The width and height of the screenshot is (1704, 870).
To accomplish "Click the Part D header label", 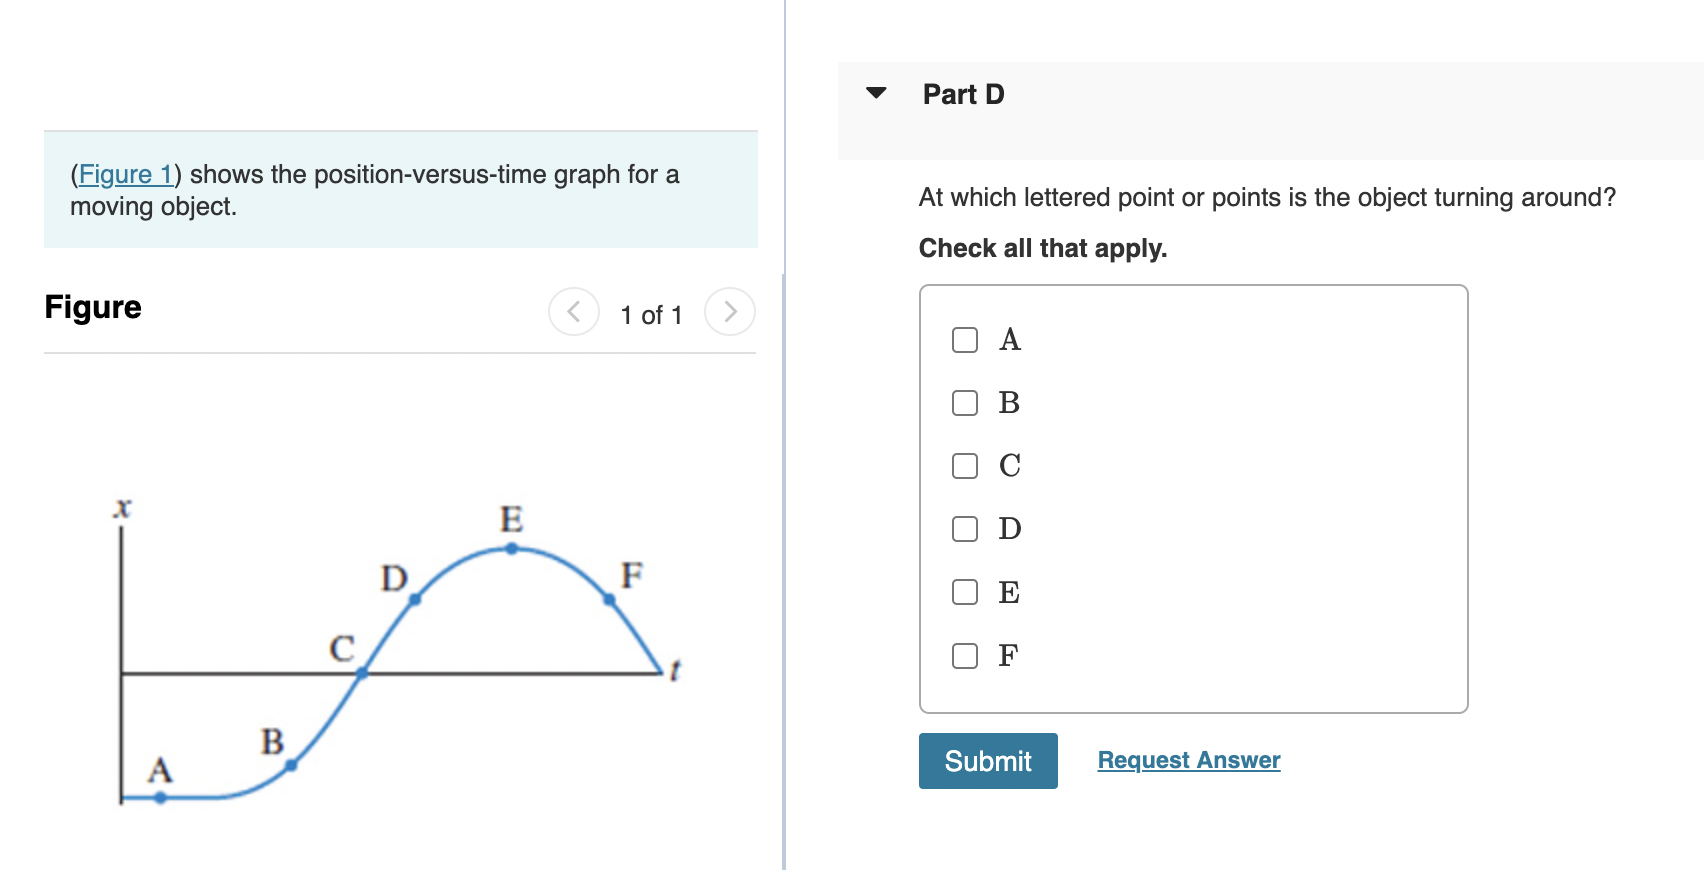I will [x=962, y=93].
